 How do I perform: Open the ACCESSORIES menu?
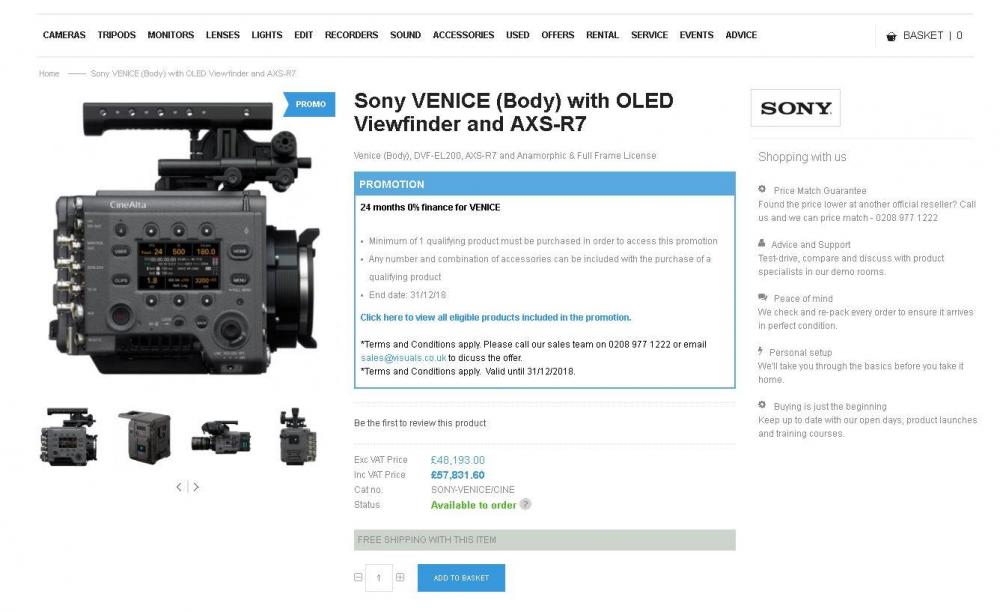click(x=463, y=35)
